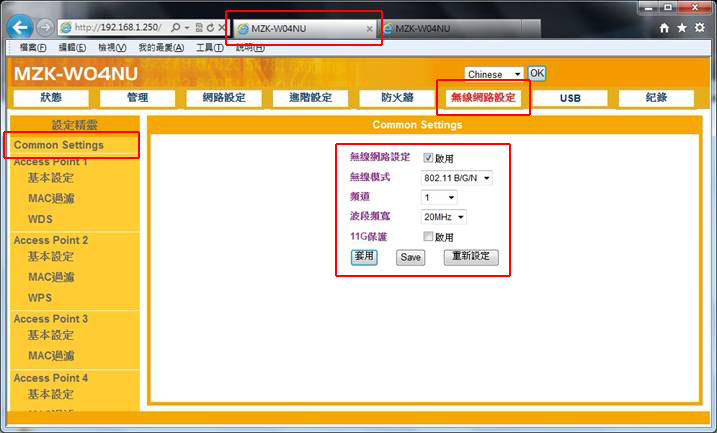Image resolution: width=717 pixels, height=433 pixels.
Task: Open the 檔案(F) menu
Action: coord(33,48)
